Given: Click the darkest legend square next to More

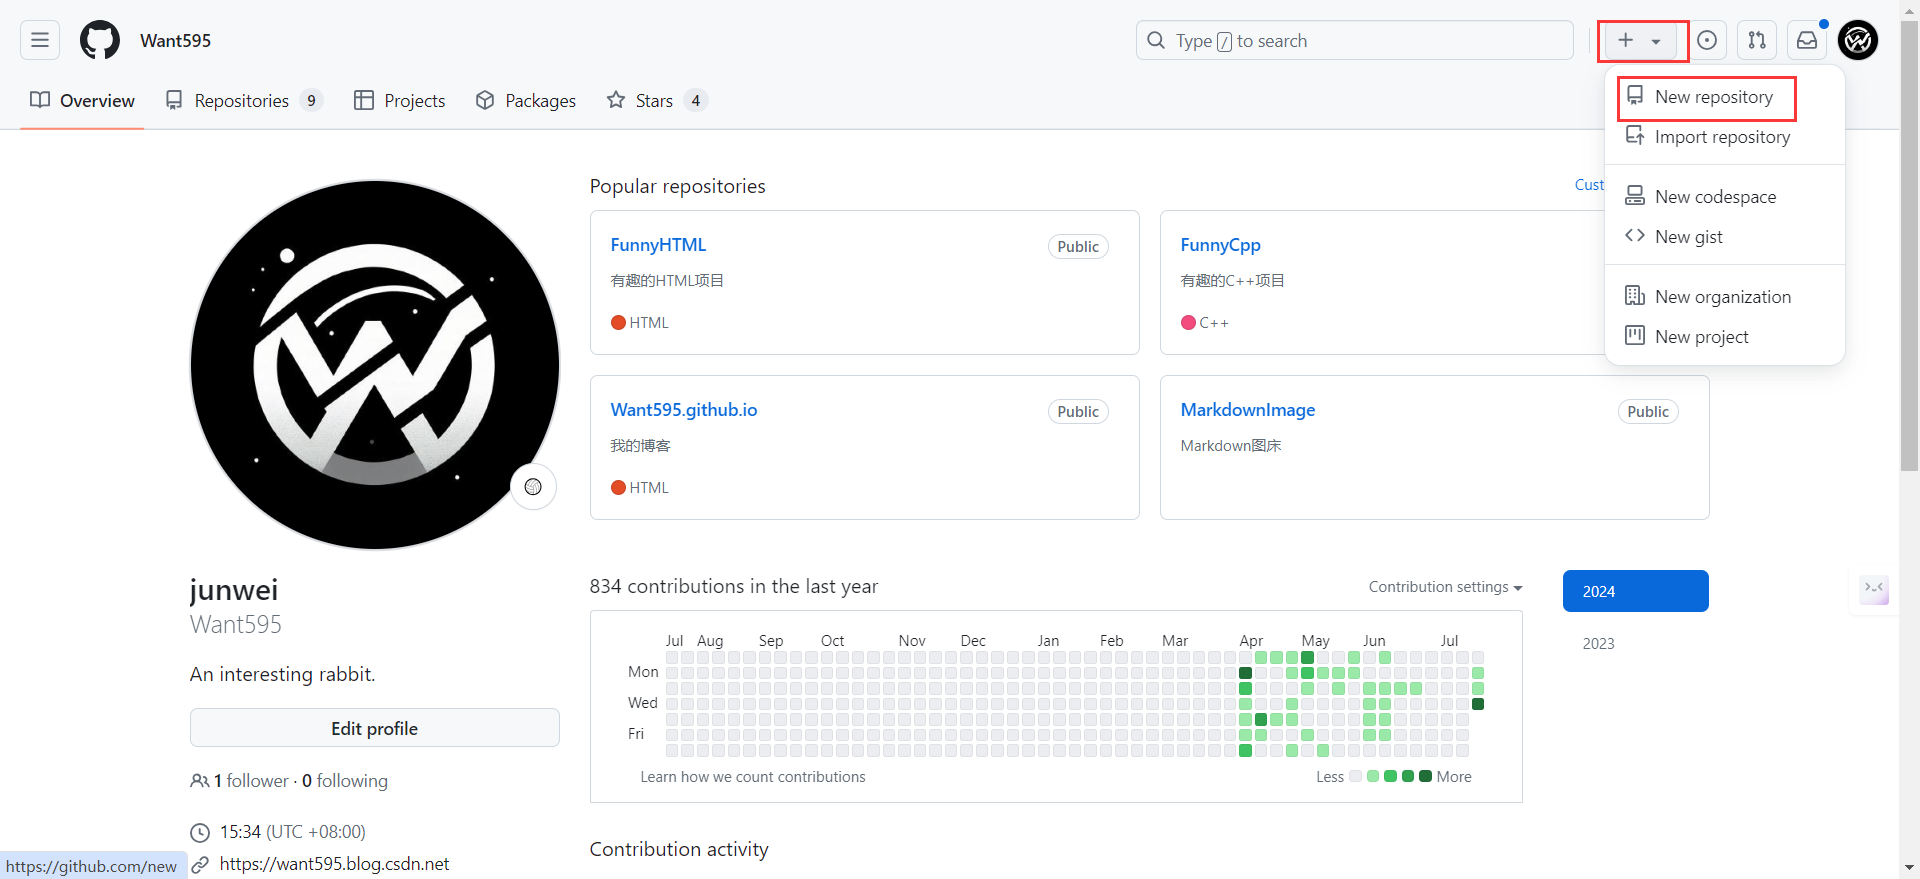Looking at the screenshot, I should point(1426,776).
